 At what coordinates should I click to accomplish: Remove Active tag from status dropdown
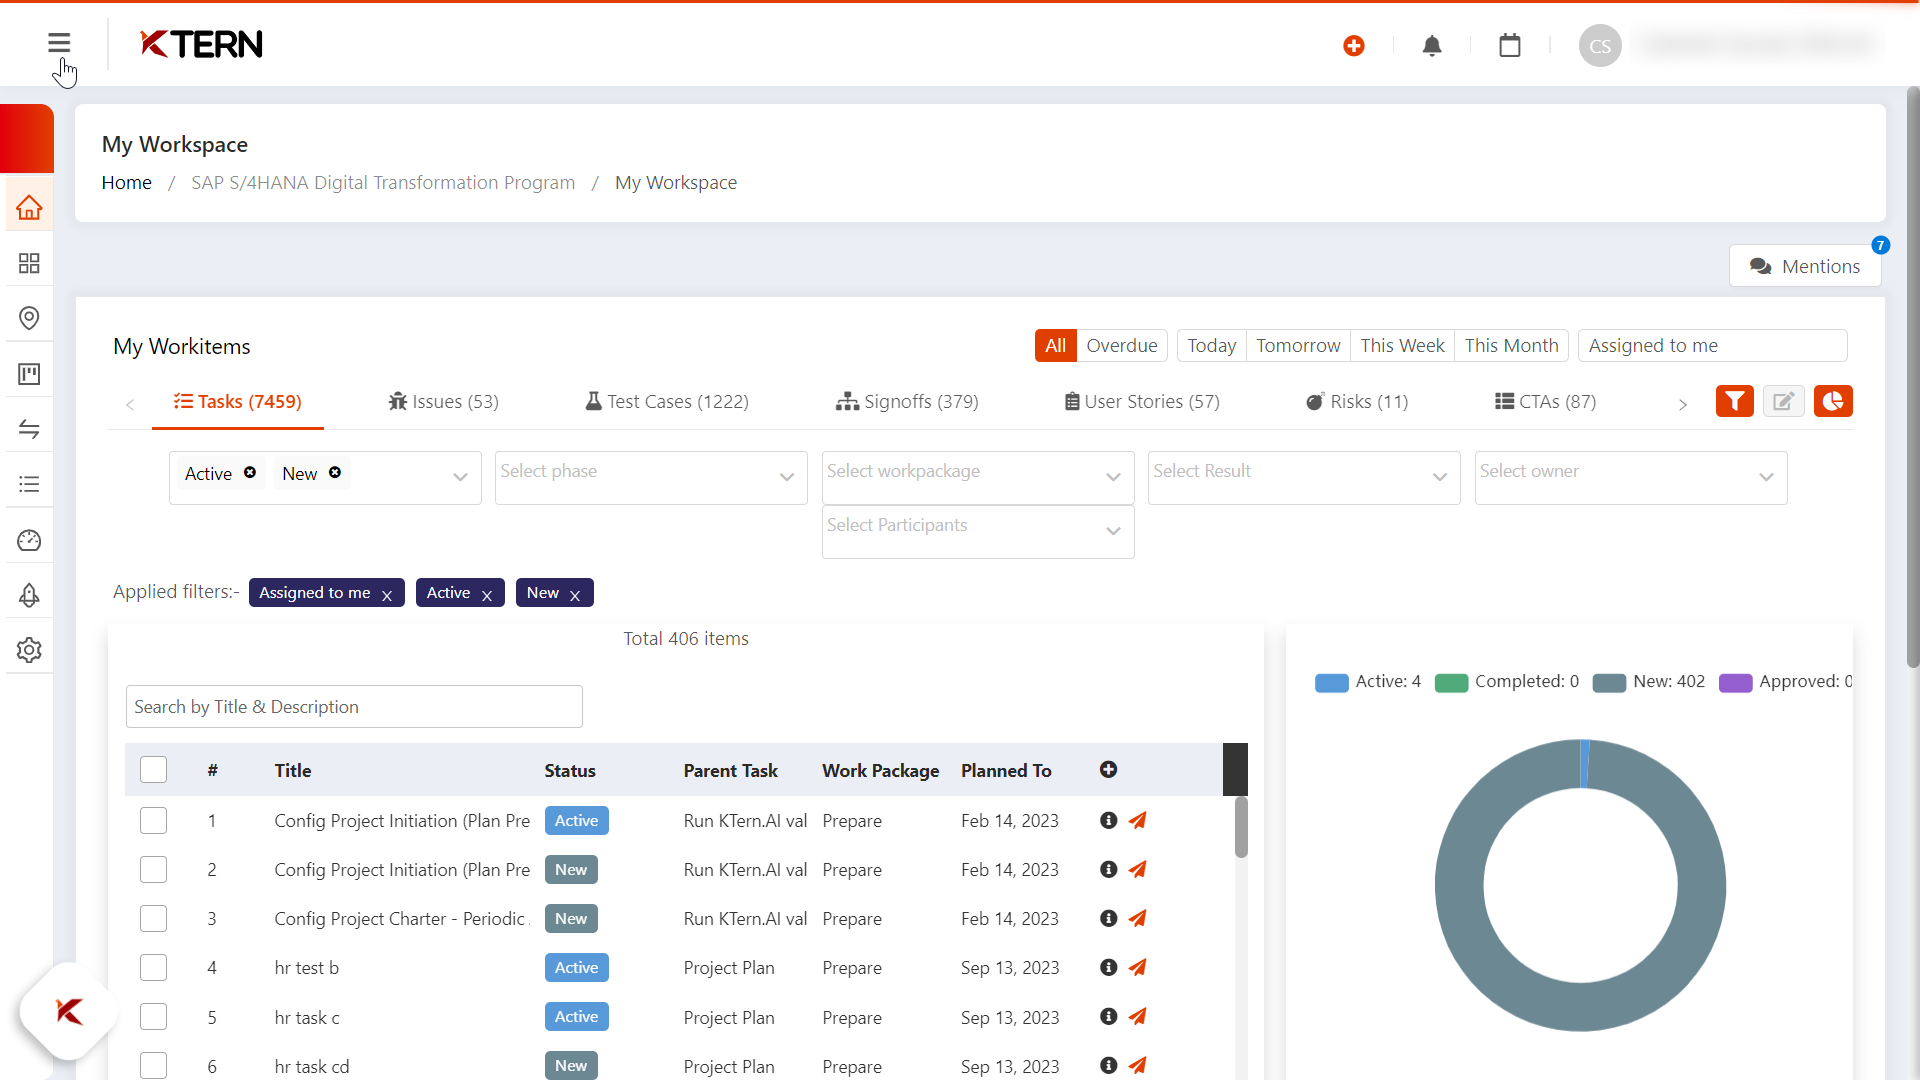[250, 472]
